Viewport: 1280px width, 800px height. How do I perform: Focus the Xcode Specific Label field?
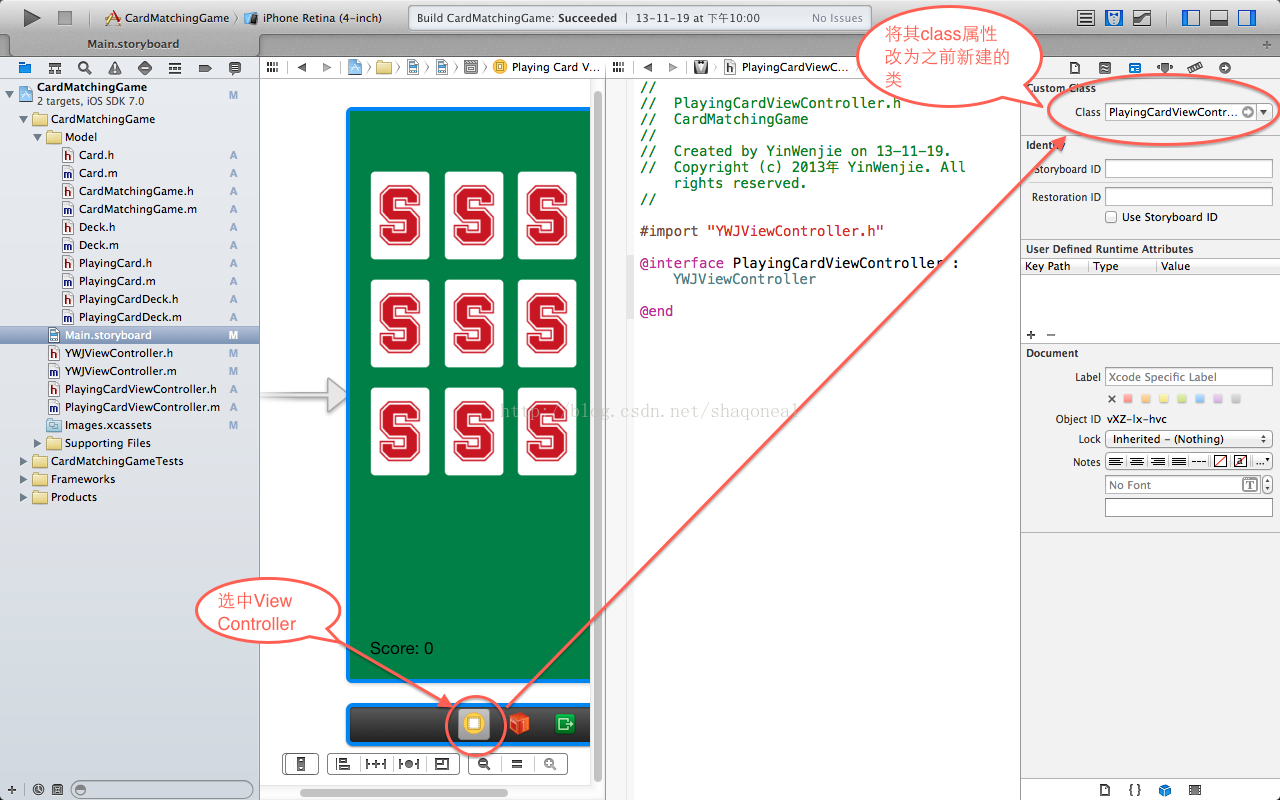(1189, 377)
